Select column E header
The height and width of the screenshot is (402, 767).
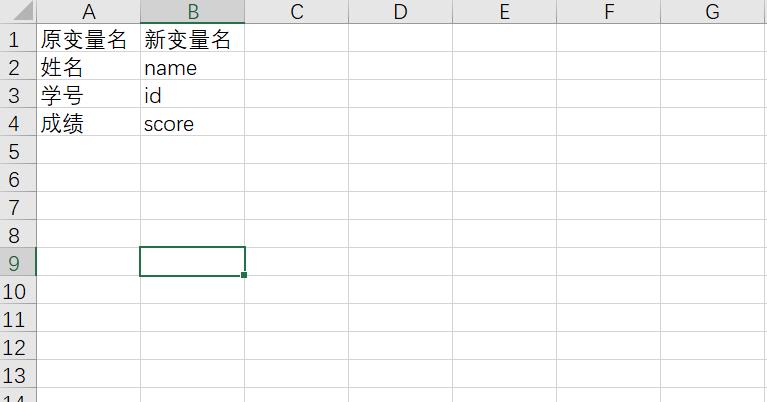504,11
